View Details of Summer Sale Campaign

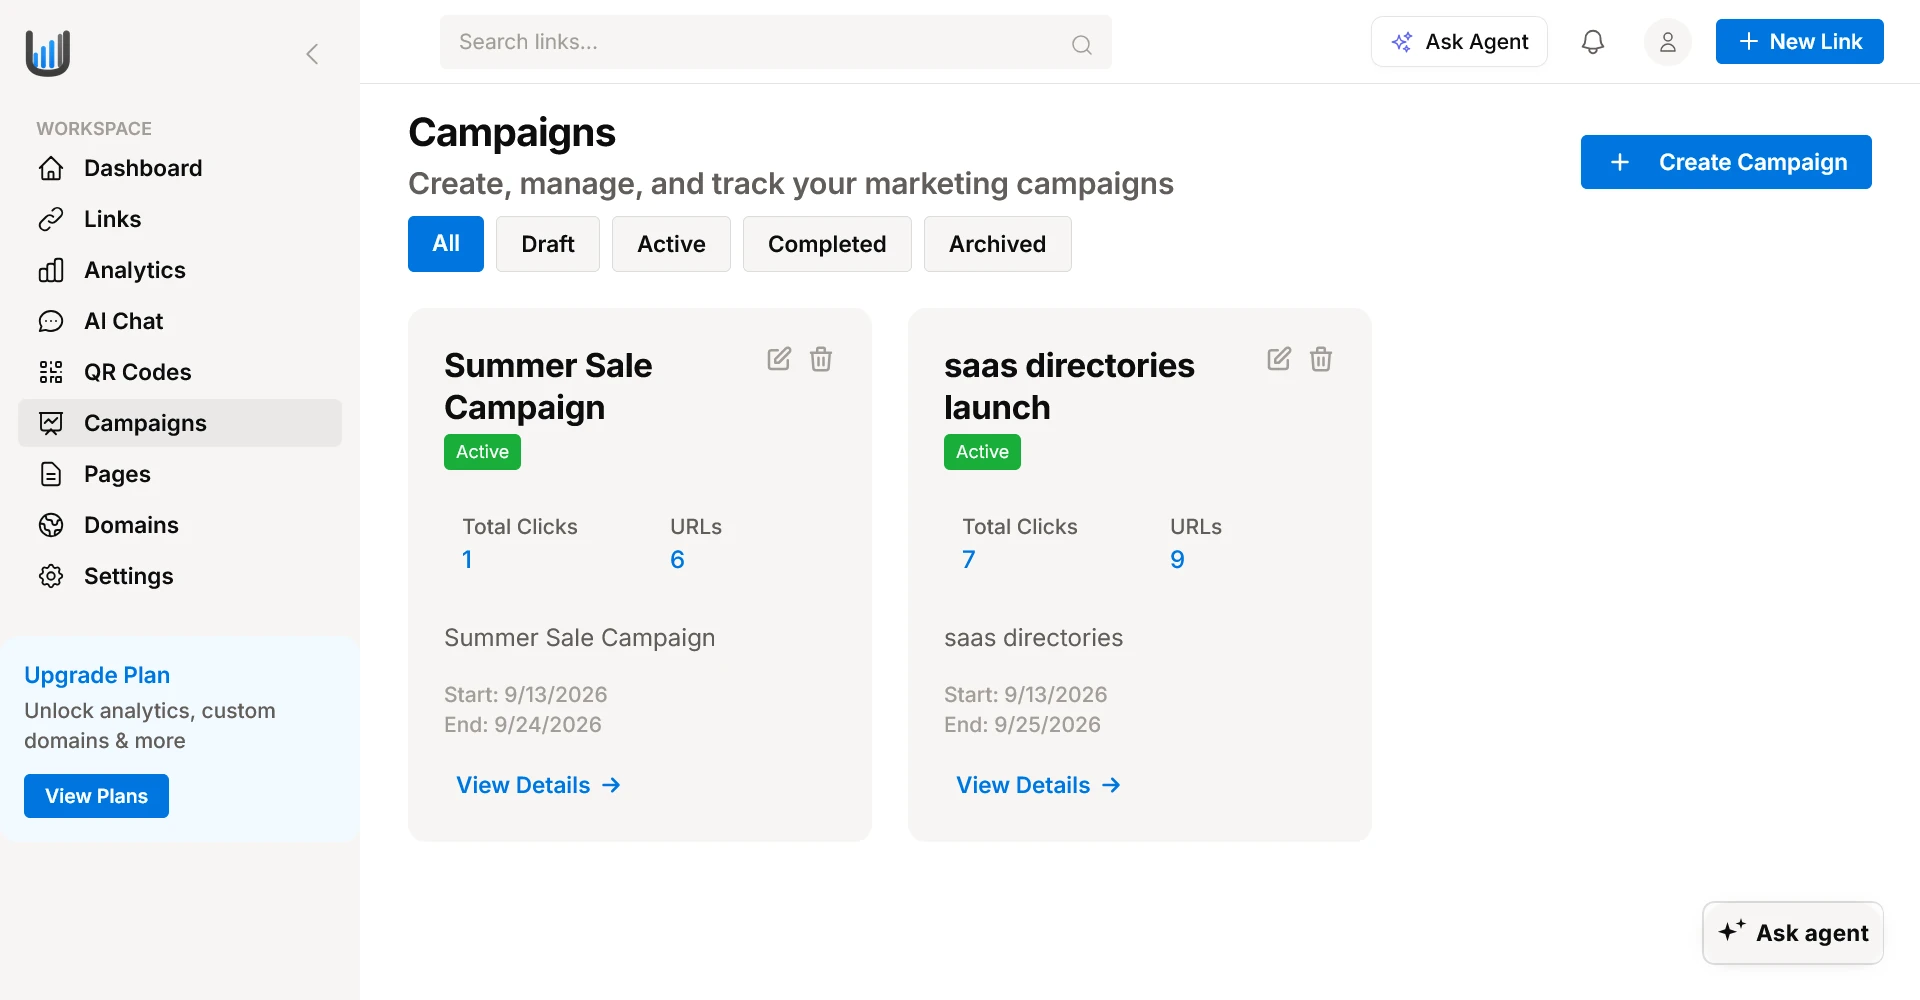539,785
